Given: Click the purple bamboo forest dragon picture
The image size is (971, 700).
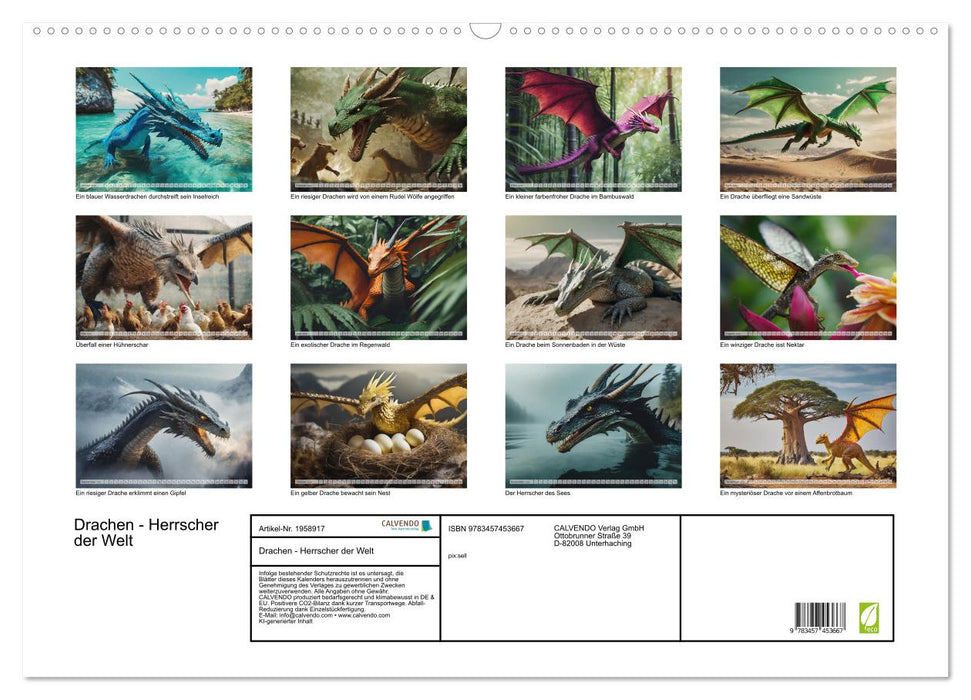Looking at the screenshot, I should (x=593, y=127).
